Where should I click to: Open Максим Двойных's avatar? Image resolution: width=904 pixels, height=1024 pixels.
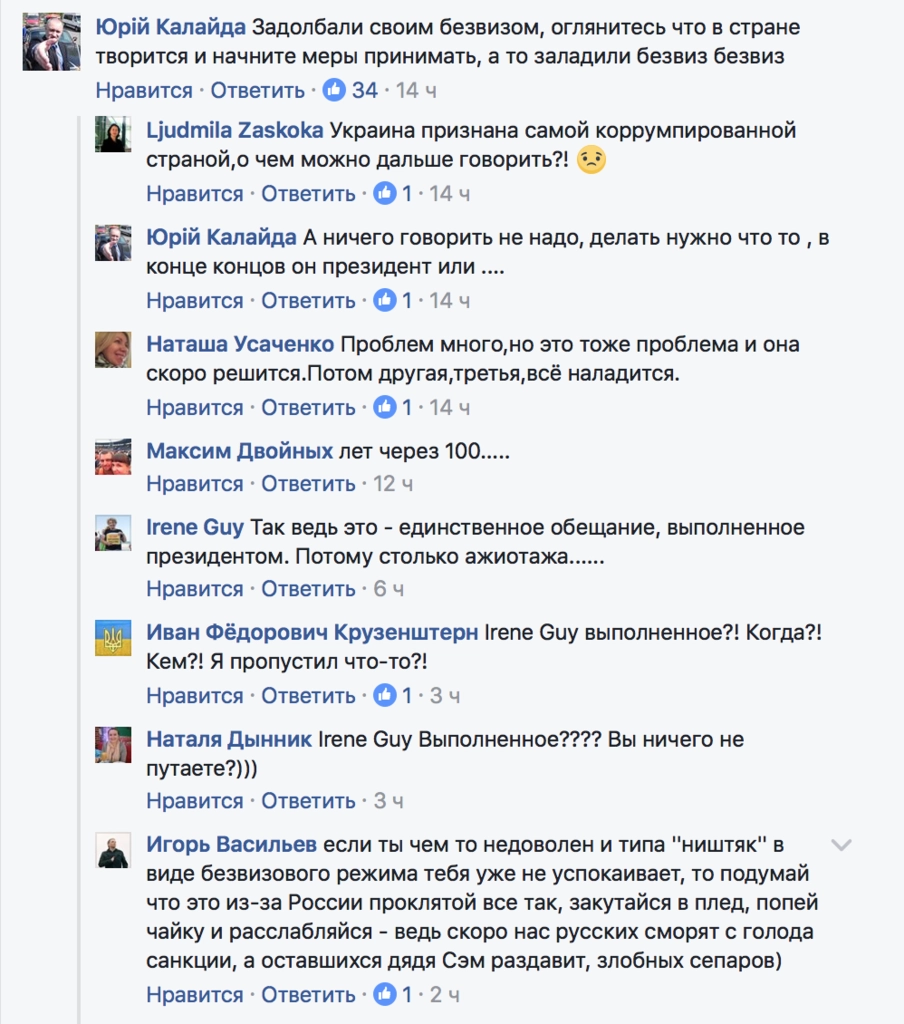tap(113, 456)
